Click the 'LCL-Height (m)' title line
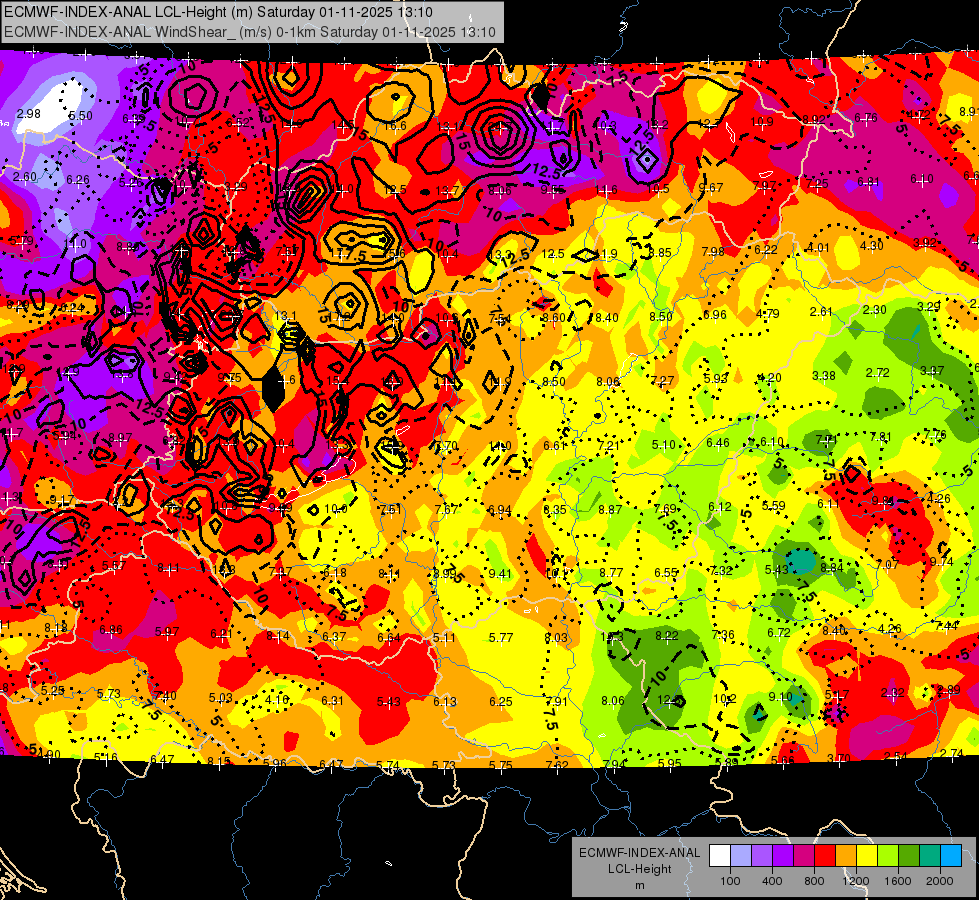 [219, 12]
